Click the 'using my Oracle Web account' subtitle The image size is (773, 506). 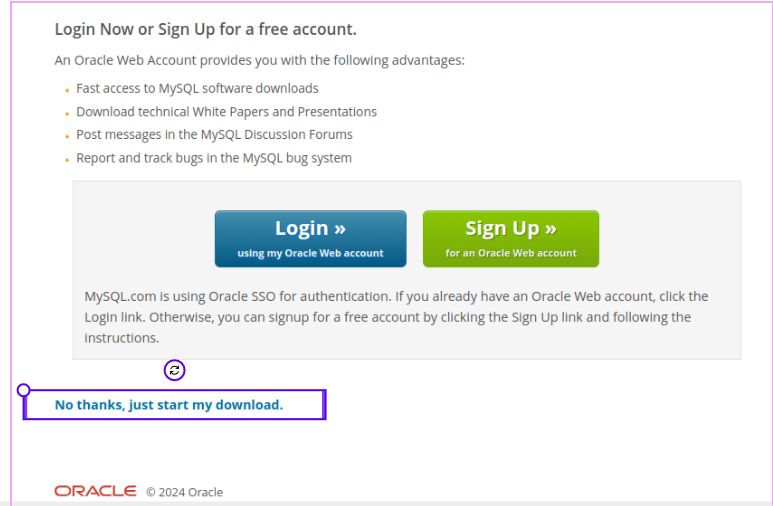point(310,253)
